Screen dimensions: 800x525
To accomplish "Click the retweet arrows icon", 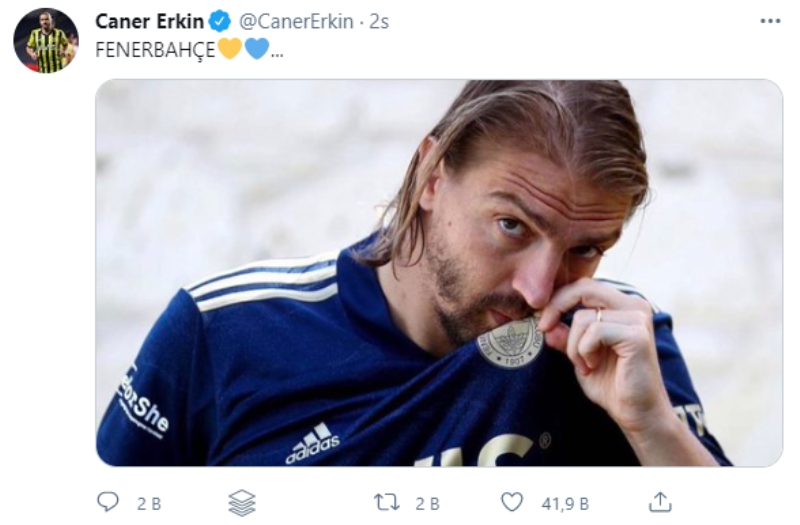I will tap(386, 502).
